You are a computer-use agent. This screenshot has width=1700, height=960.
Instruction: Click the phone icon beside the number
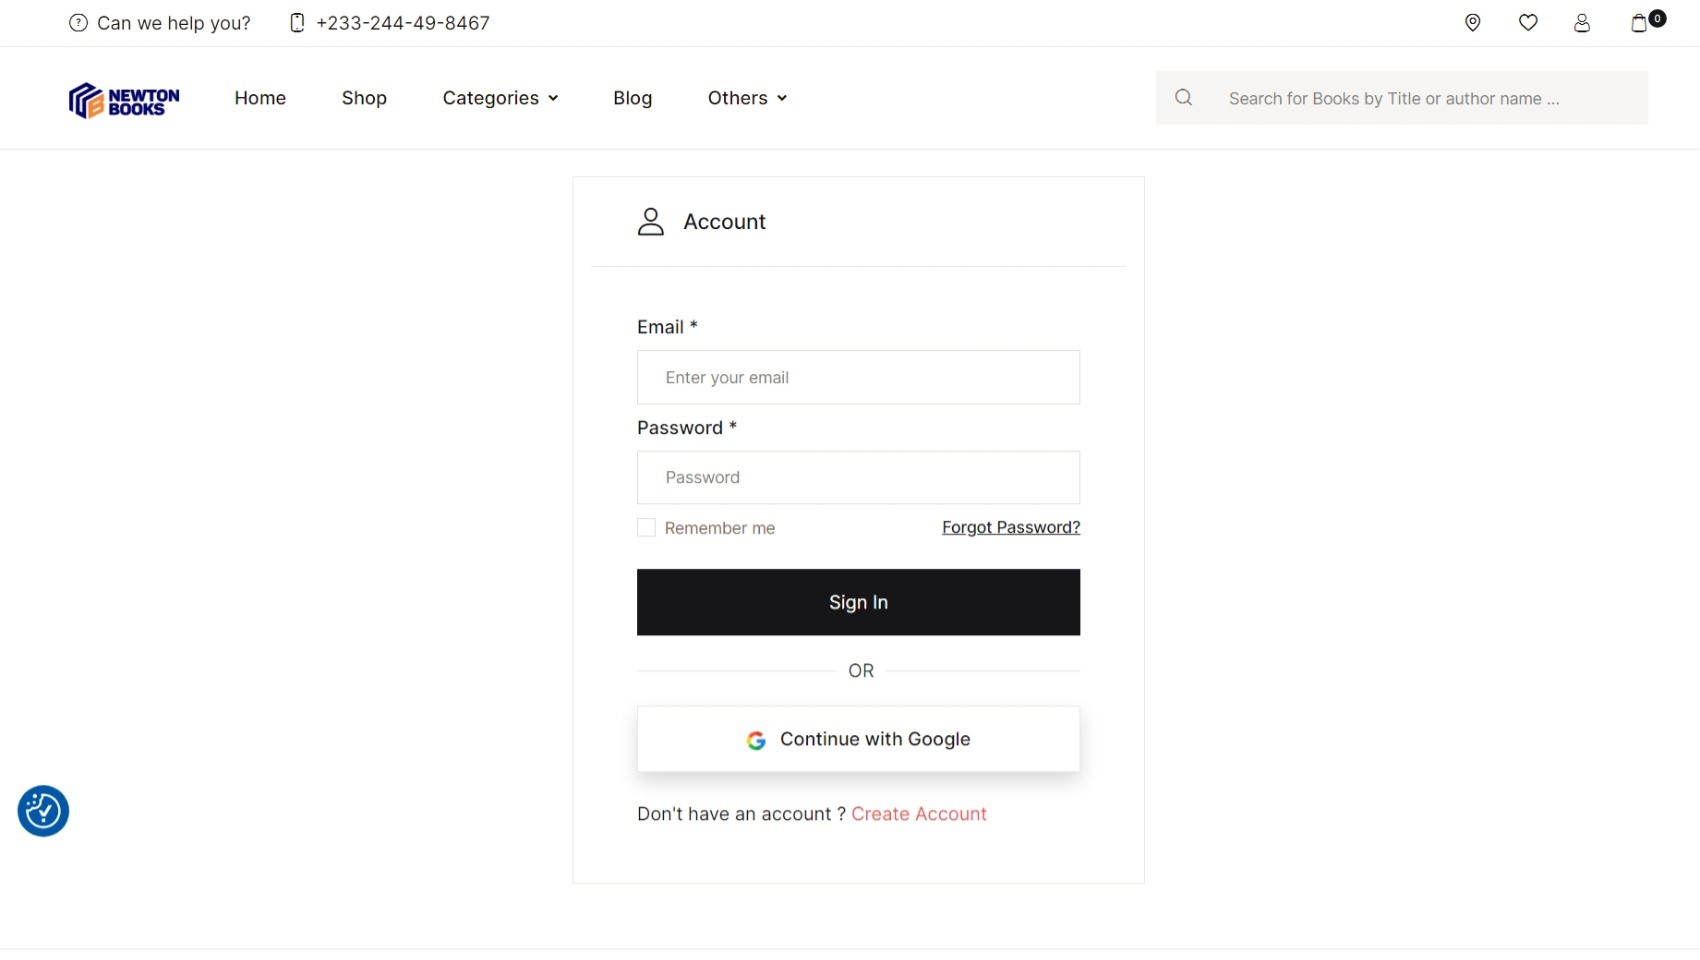tap(297, 22)
